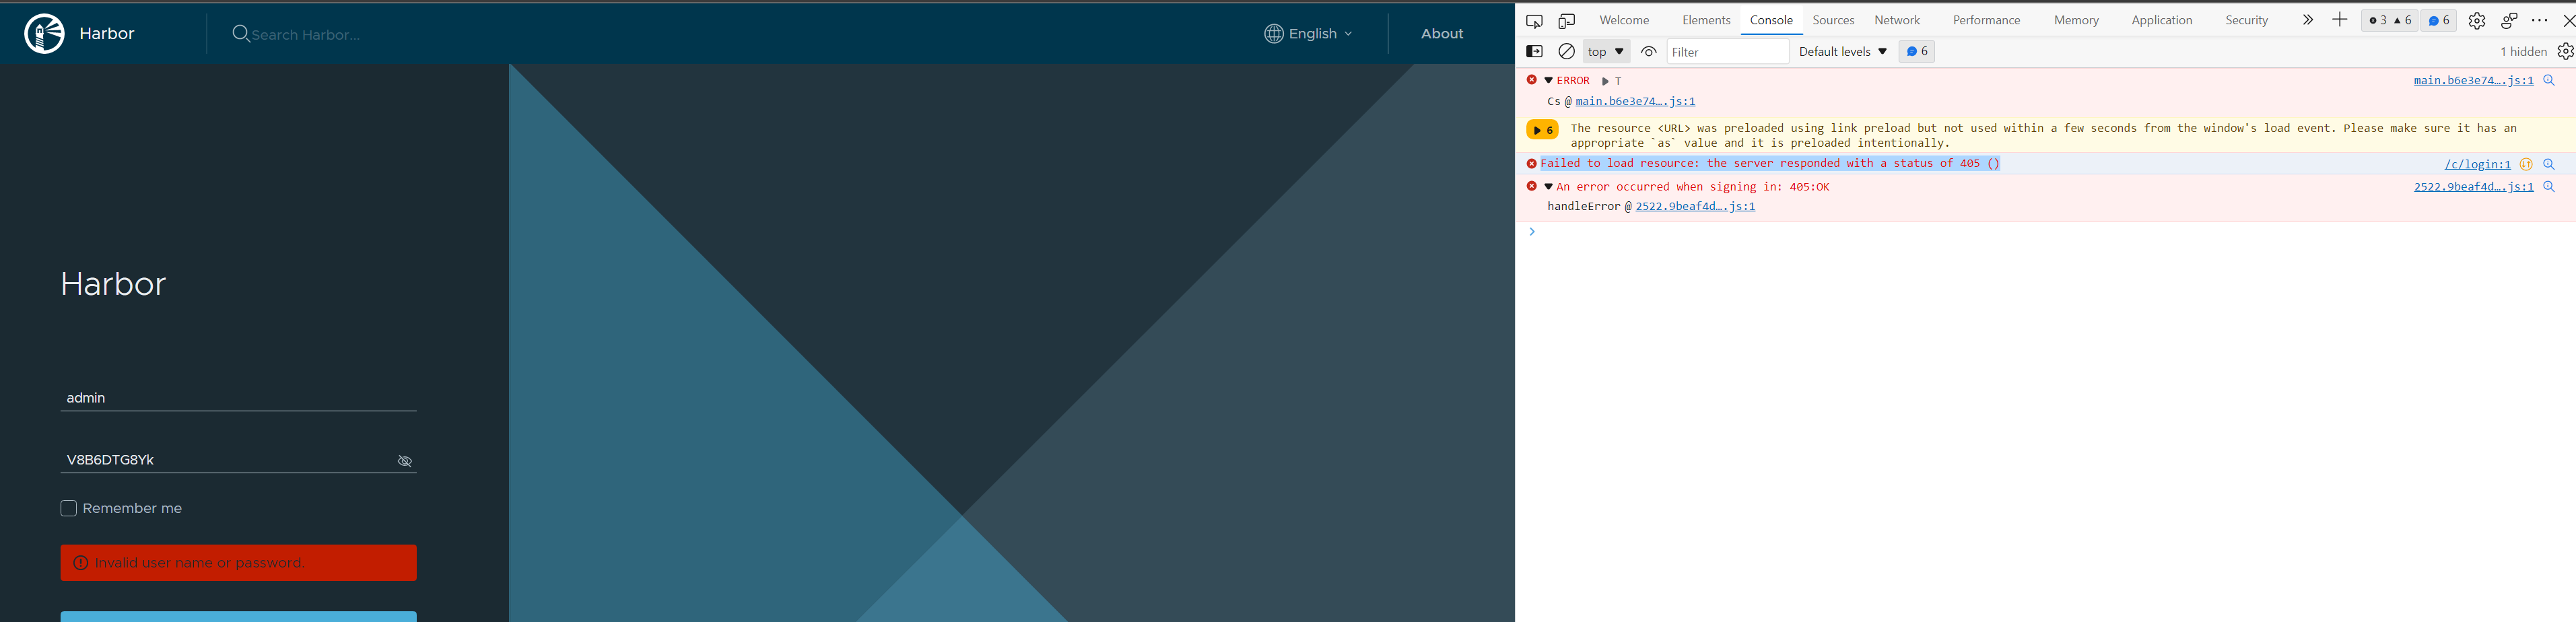Image resolution: width=2576 pixels, height=622 pixels.
Task: Toggle the device toolbar icon
Action: click(x=1566, y=20)
